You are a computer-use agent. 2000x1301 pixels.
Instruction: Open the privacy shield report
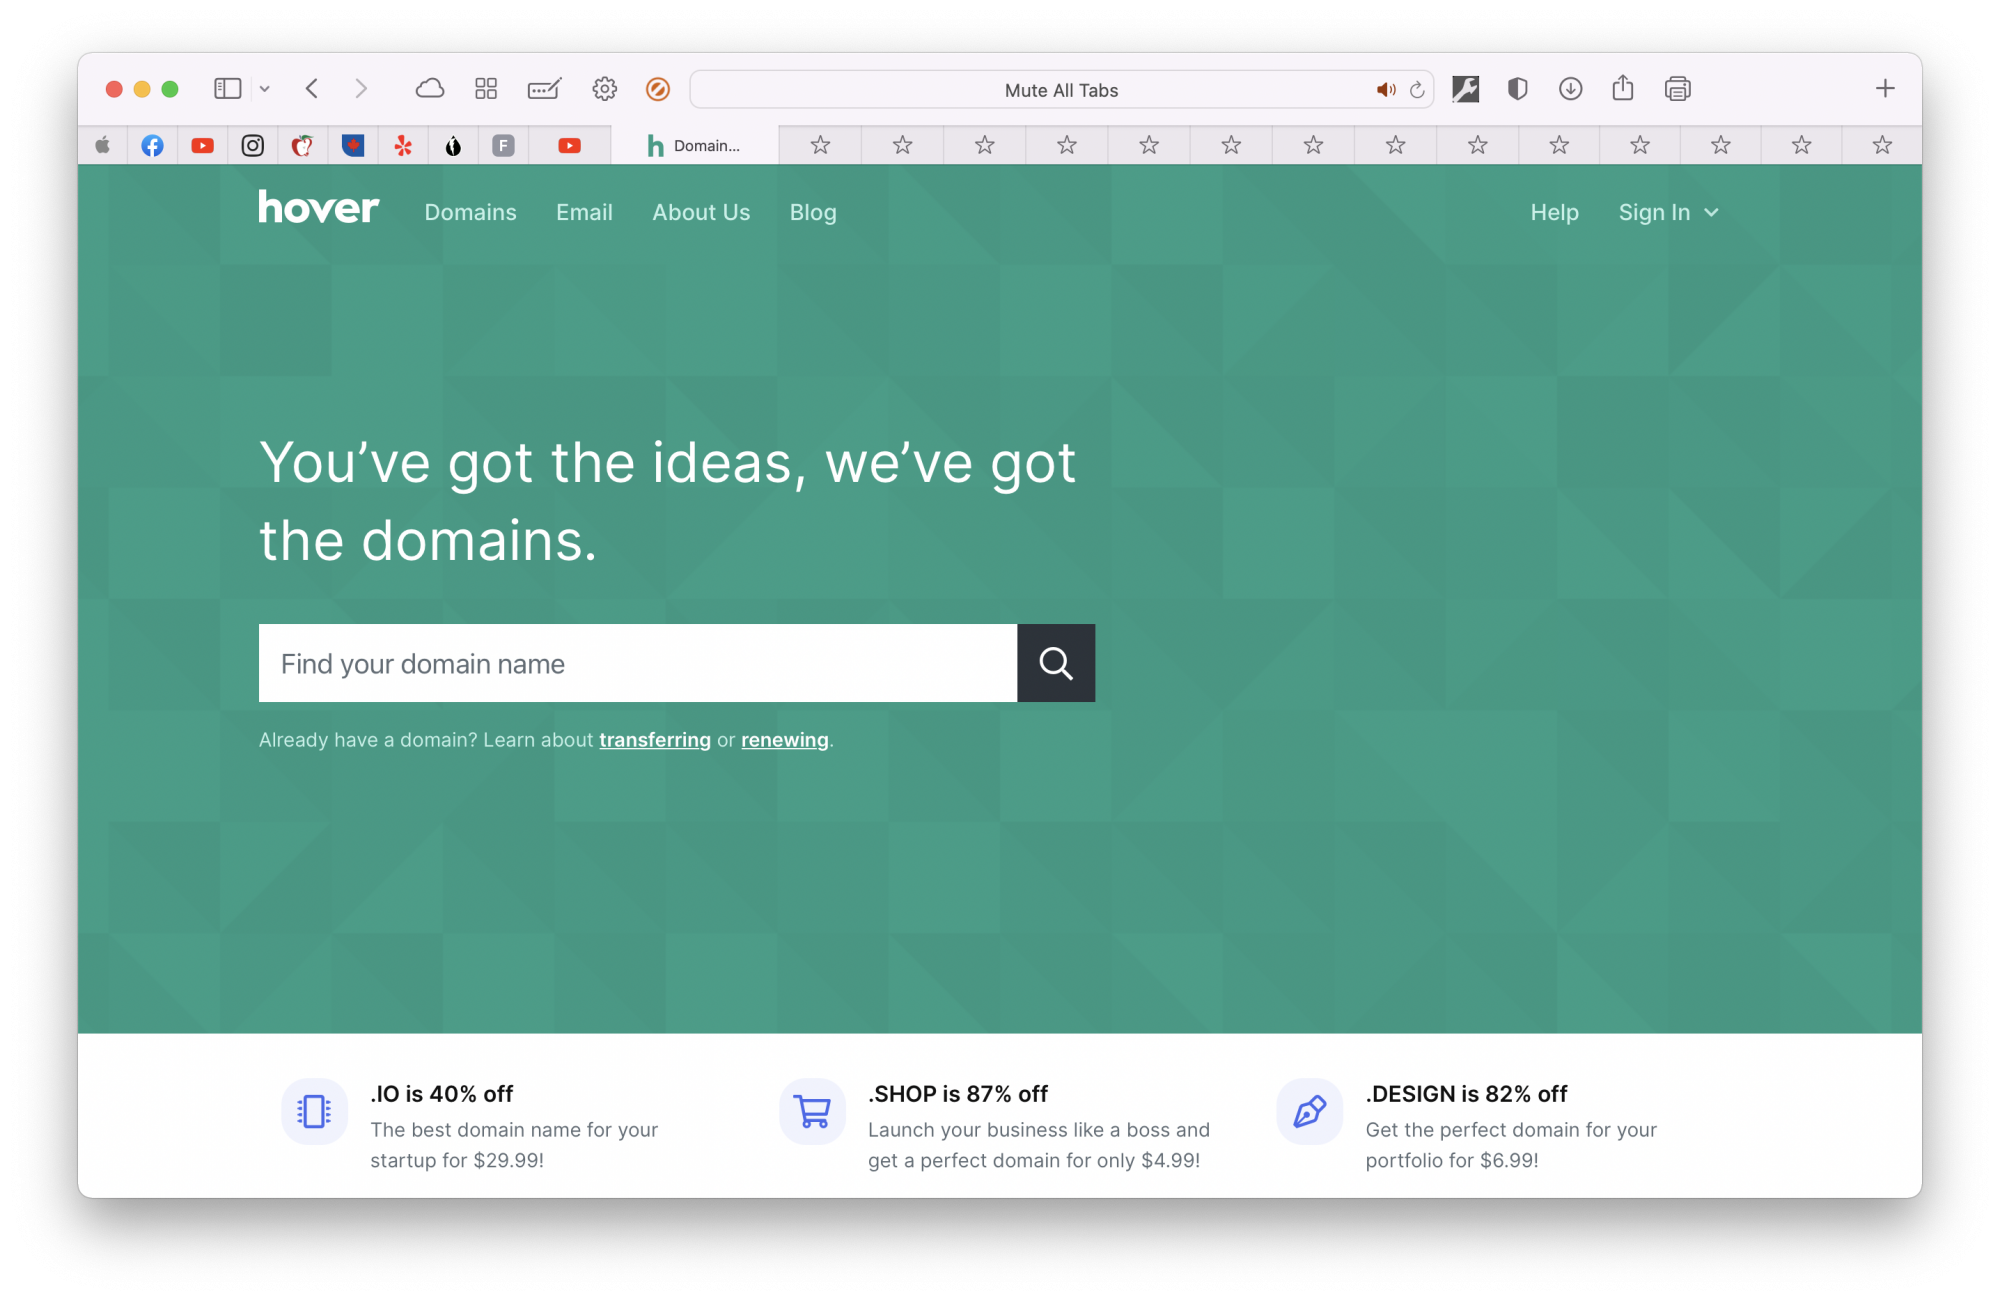pyautogui.click(x=1517, y=89)
